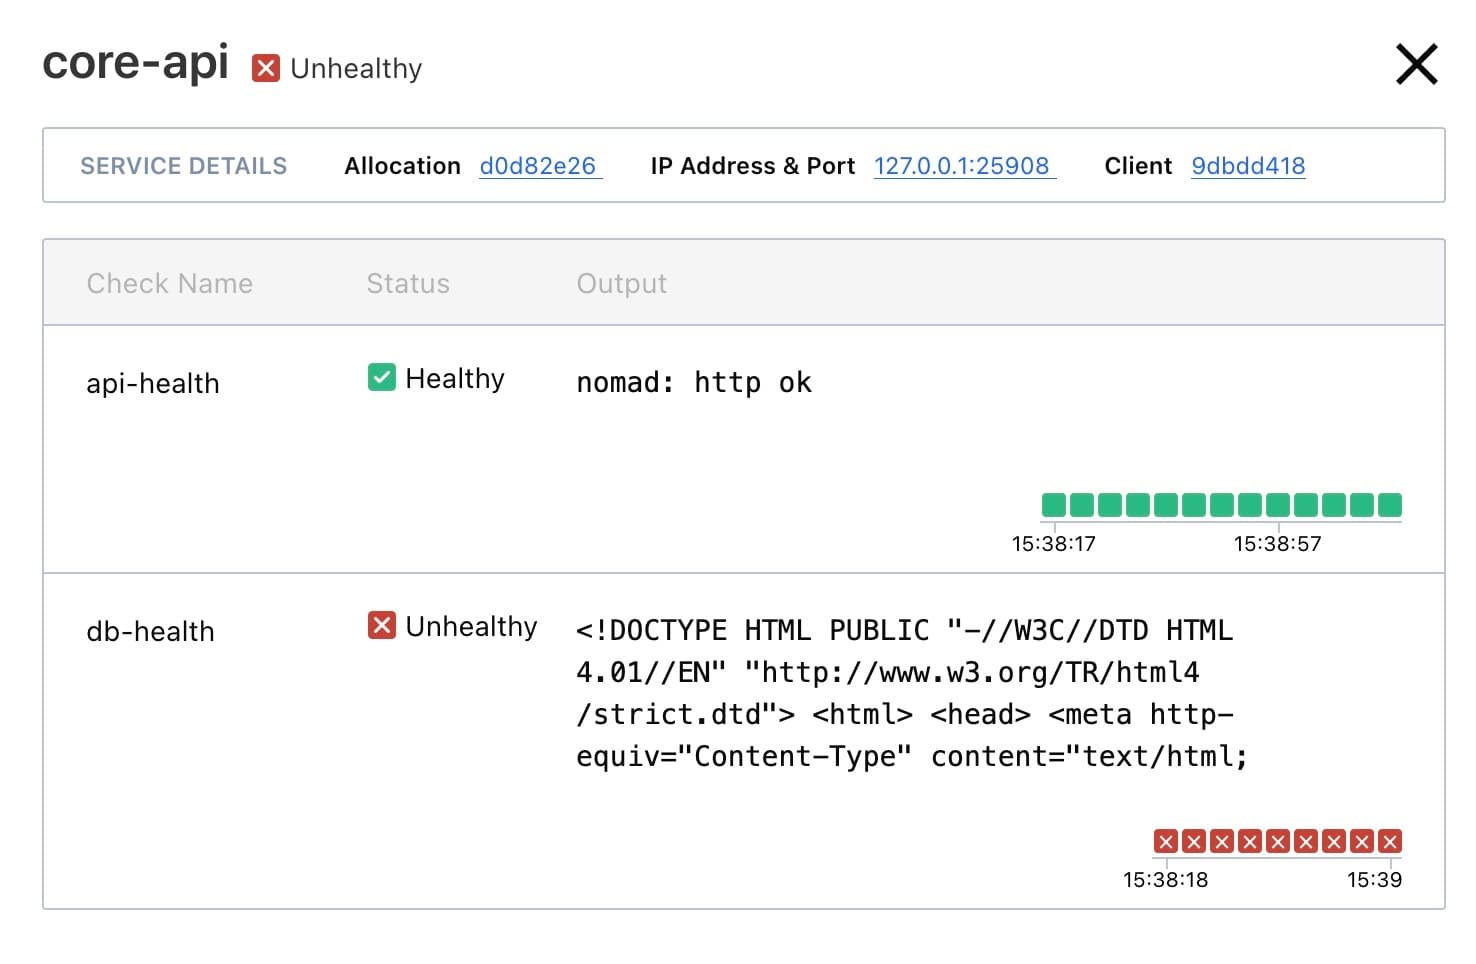Follow the Client link 9dbdd418
The image size is (1476, 964).
(x=1247, y=165)
